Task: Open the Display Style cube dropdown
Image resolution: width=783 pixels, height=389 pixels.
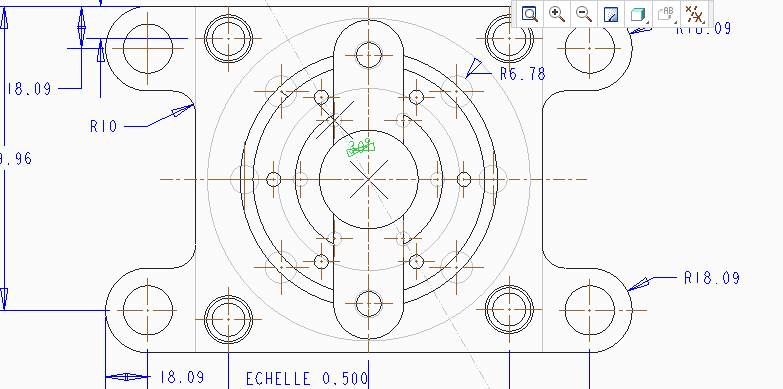Action: tap(639, 14)
